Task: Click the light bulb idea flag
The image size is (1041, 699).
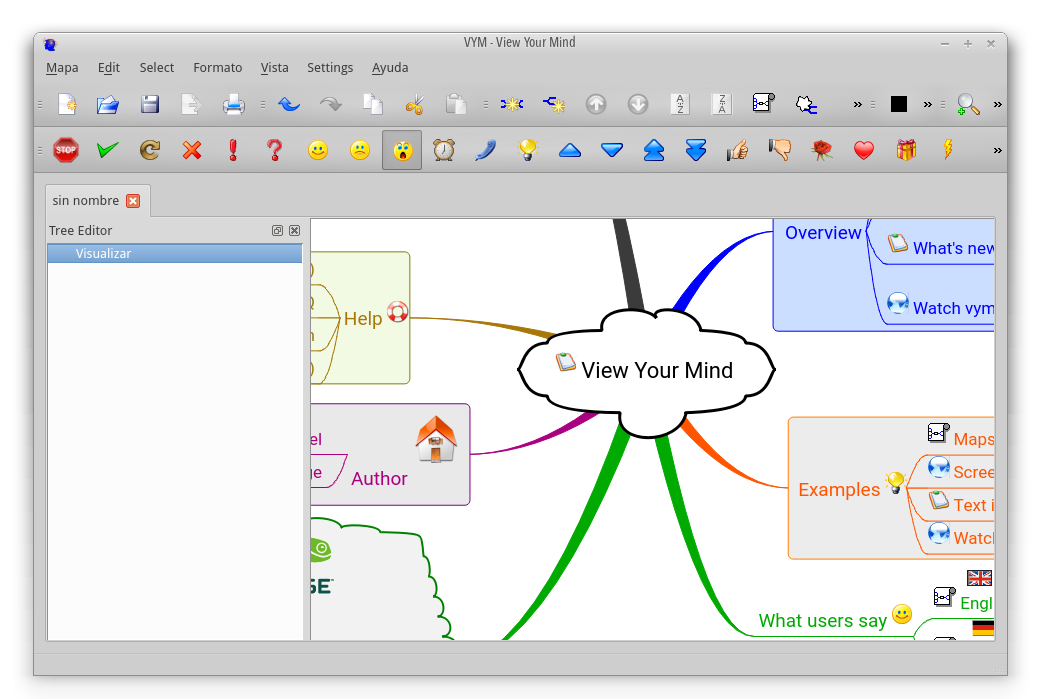Action: (x=527, y=150)
